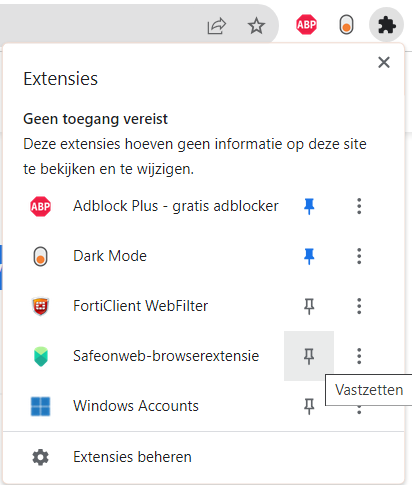The height and width of the screenshot is (485, 412).
Task: Unpin Dark Mode from the toolbar
Action: click(x=309, y=256)
